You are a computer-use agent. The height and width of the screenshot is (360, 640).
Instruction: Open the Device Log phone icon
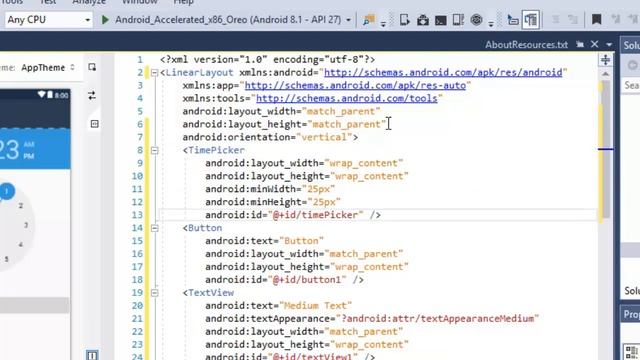[x=458, y=20]
